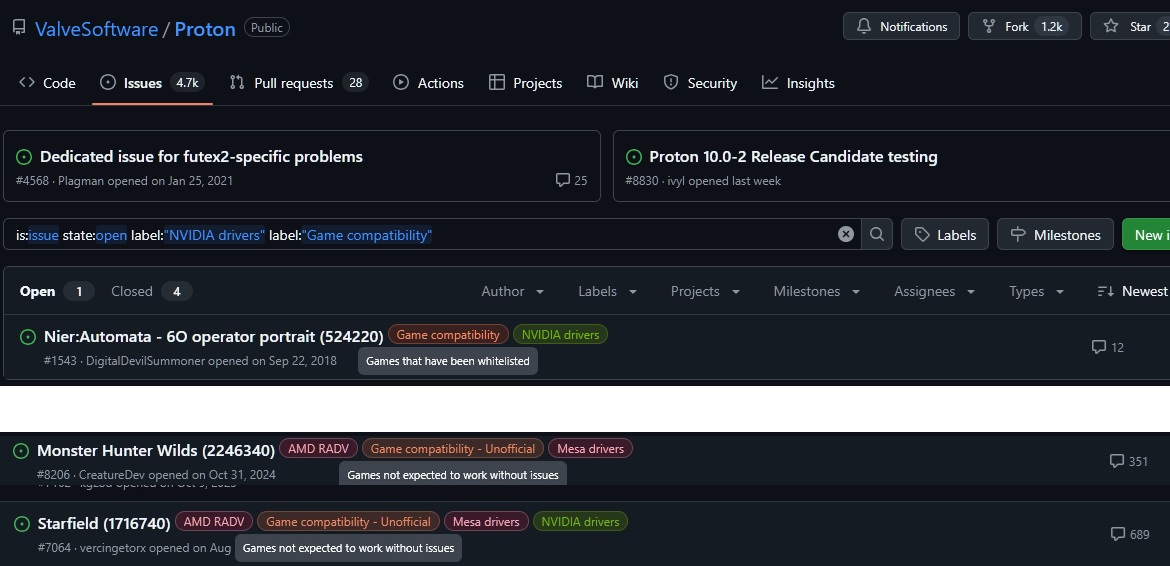Open the Insights tab
This screenshot has height=566, width=1170.
(798, 83)
